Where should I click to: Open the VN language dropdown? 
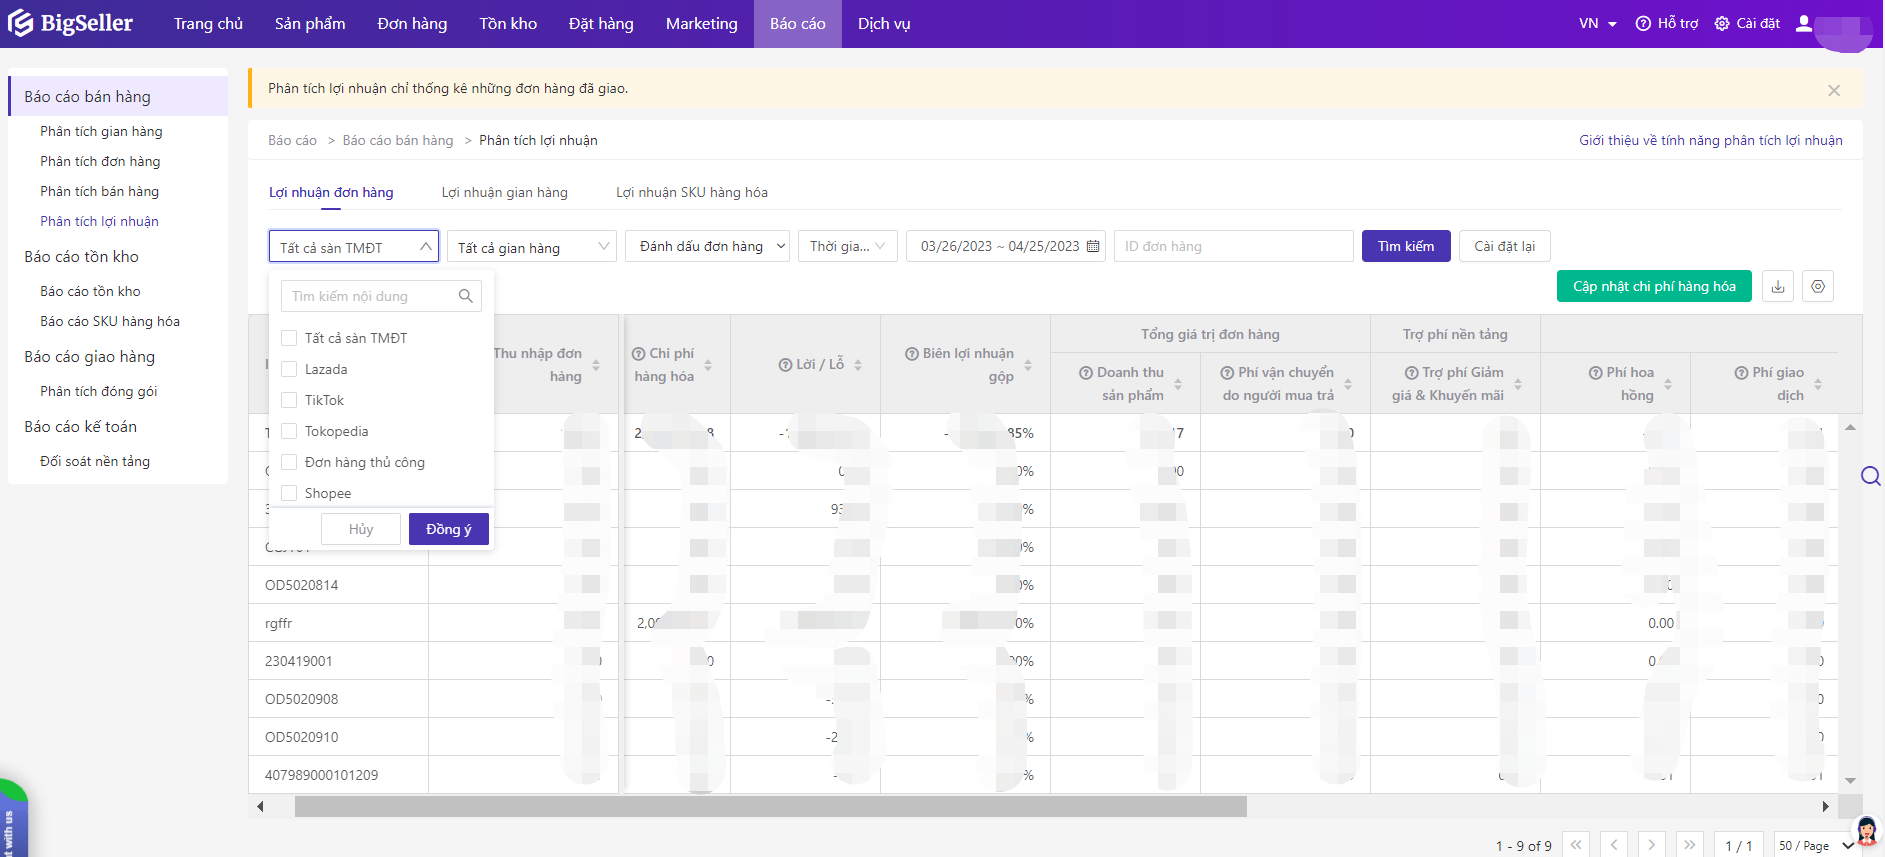click(1597, 23)
